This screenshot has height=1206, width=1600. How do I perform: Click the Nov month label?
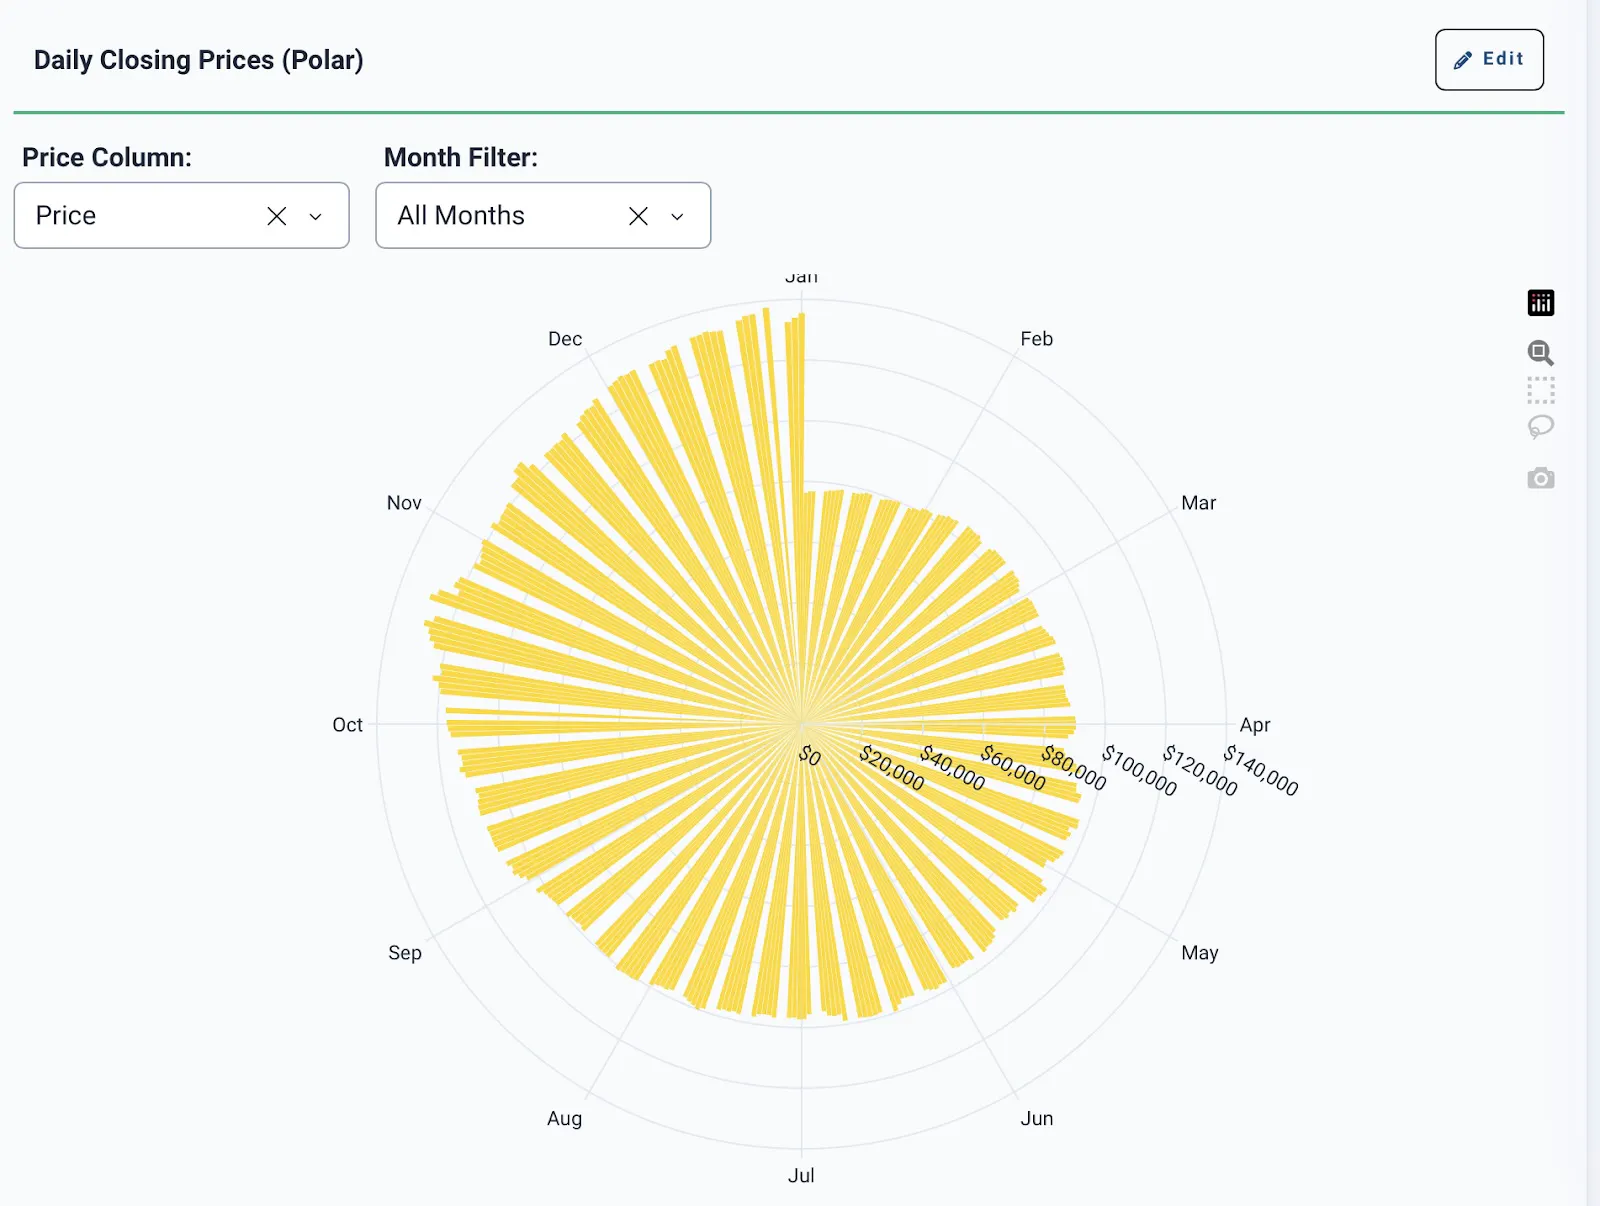tap(403, 503)
